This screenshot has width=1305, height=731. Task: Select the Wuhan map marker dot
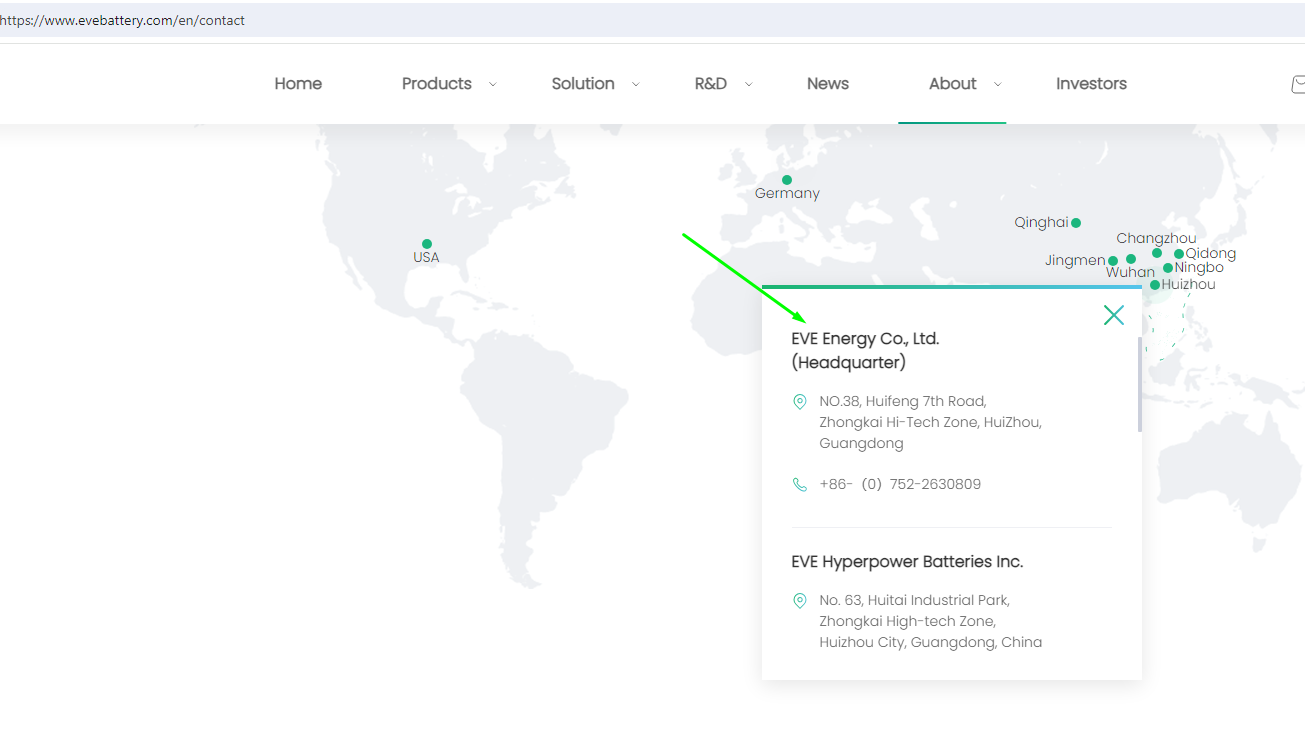point(1131,259)
